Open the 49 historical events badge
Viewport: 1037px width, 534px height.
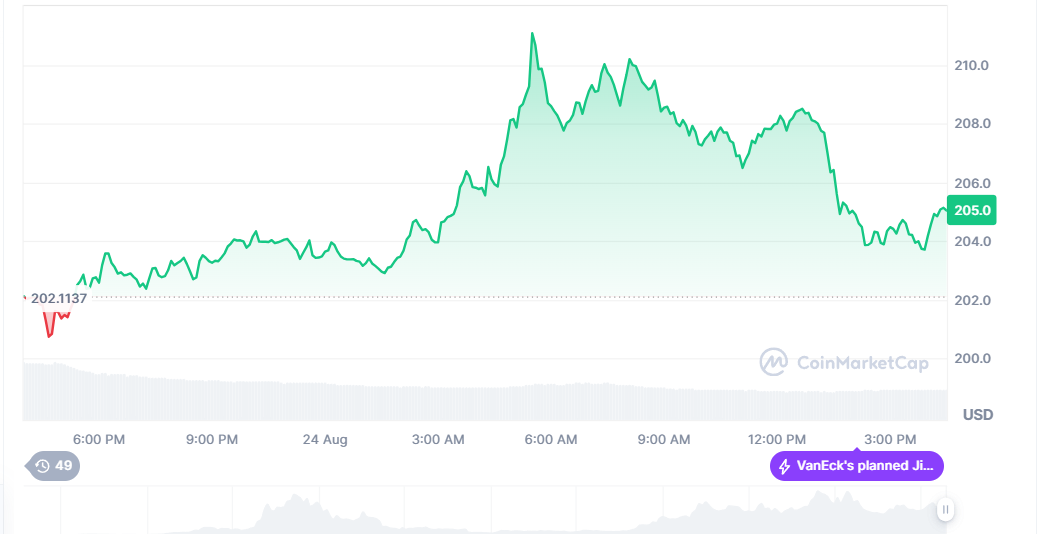pyautogui.click(x=54, y=466)
